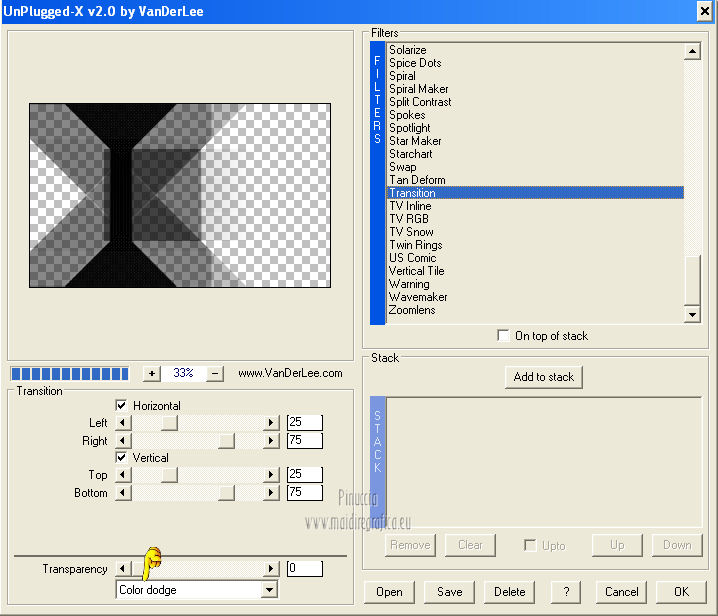Open the Color dodge blend mode dropdown
Screen dimensions: 718x616
[270, 590]
